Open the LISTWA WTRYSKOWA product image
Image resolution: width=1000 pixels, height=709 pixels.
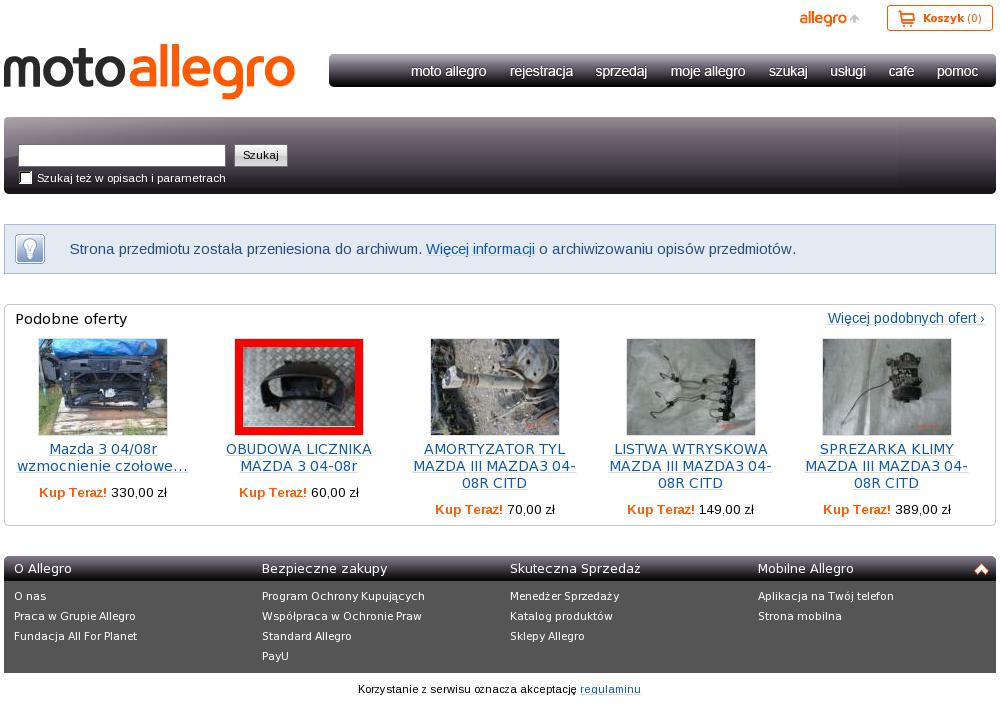pos(691,387)
